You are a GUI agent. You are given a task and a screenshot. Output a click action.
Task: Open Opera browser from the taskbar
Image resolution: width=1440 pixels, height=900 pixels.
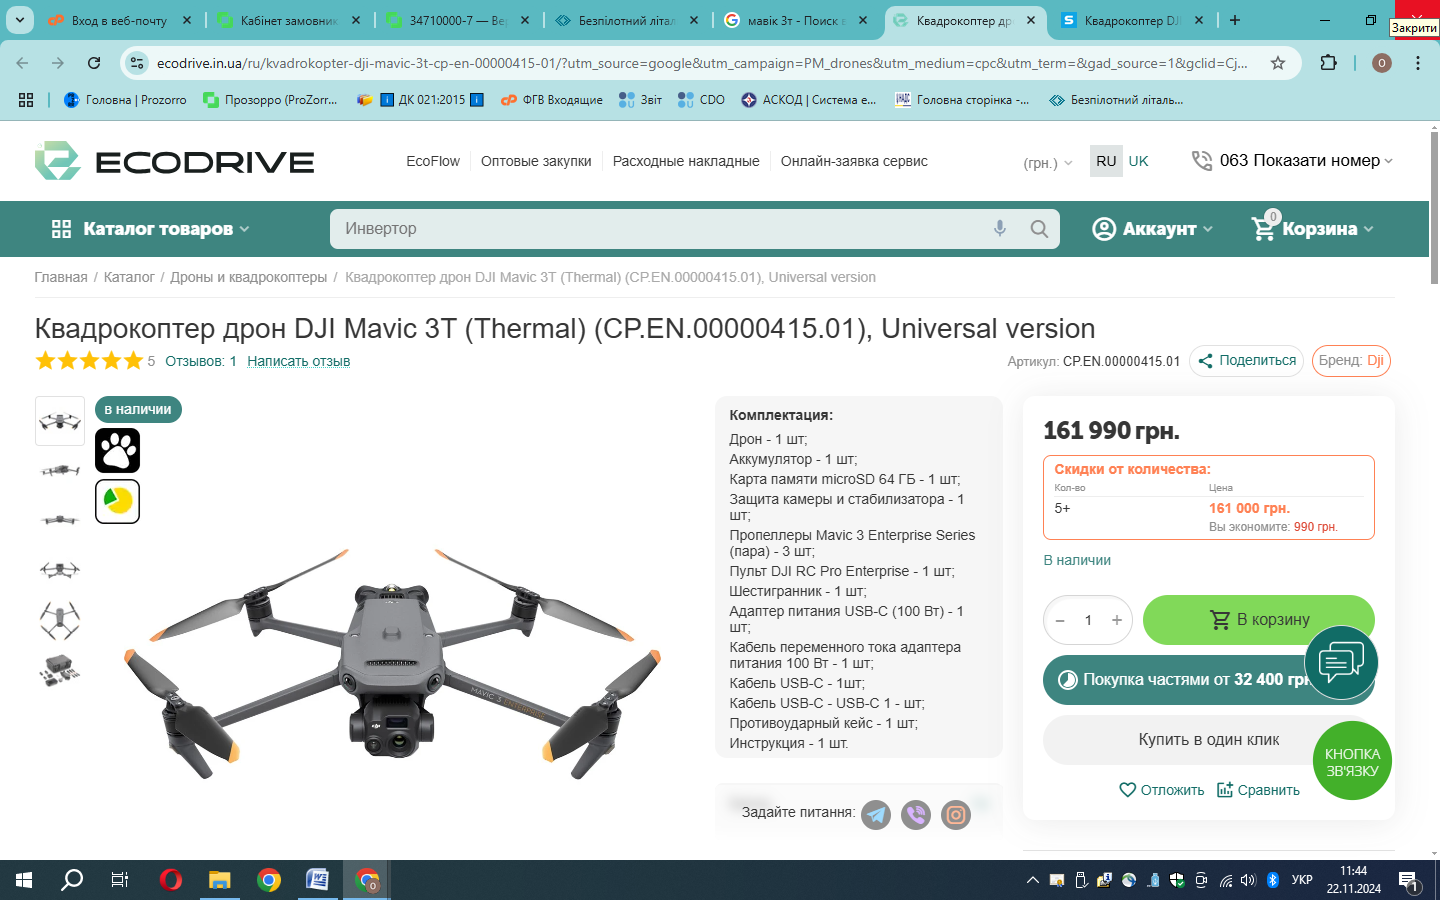[x=171, y=880]
